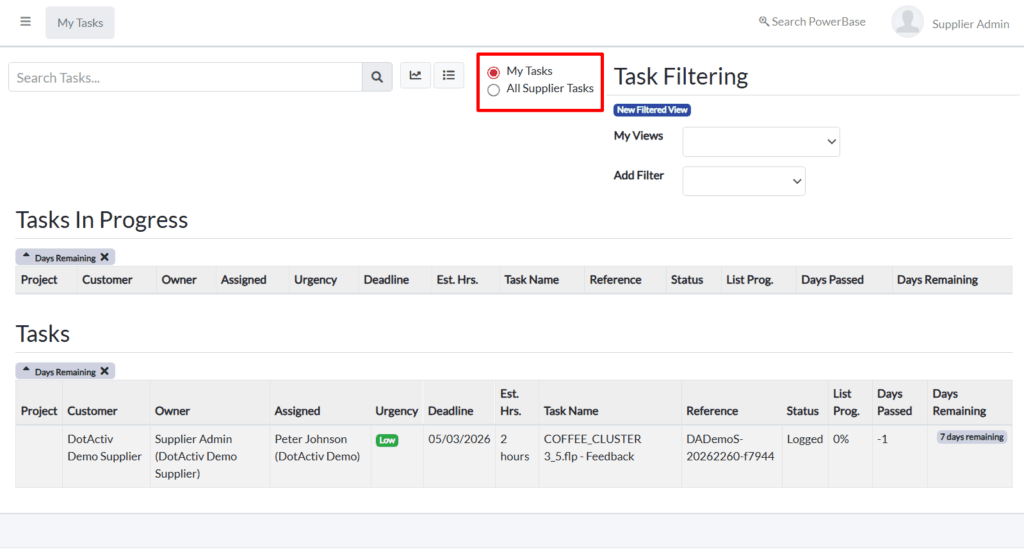
Task: Remove Days Remaining sort tag in Tasks section
Action: pos(104,371)
